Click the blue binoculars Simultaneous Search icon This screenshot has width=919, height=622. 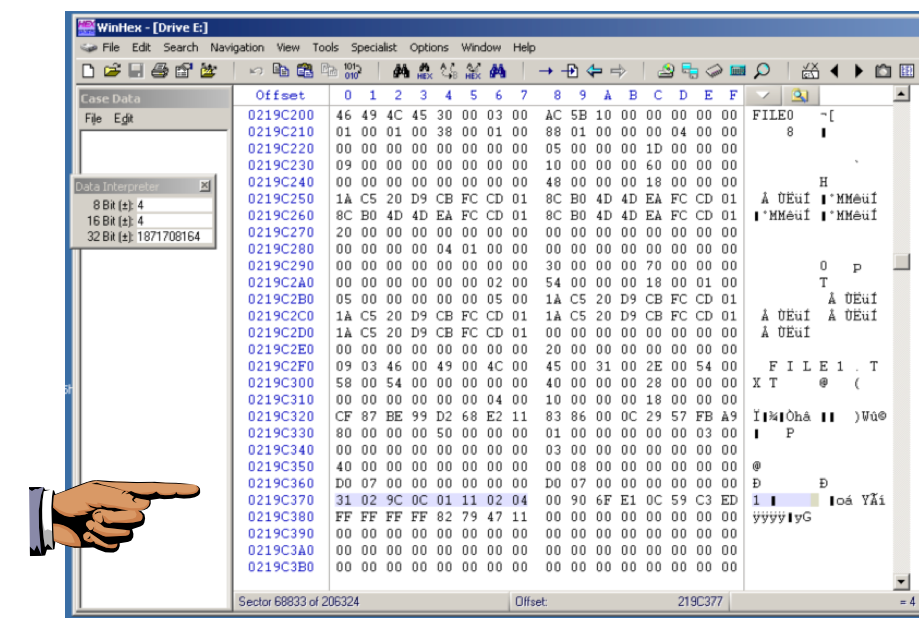[x=498, y=71]
